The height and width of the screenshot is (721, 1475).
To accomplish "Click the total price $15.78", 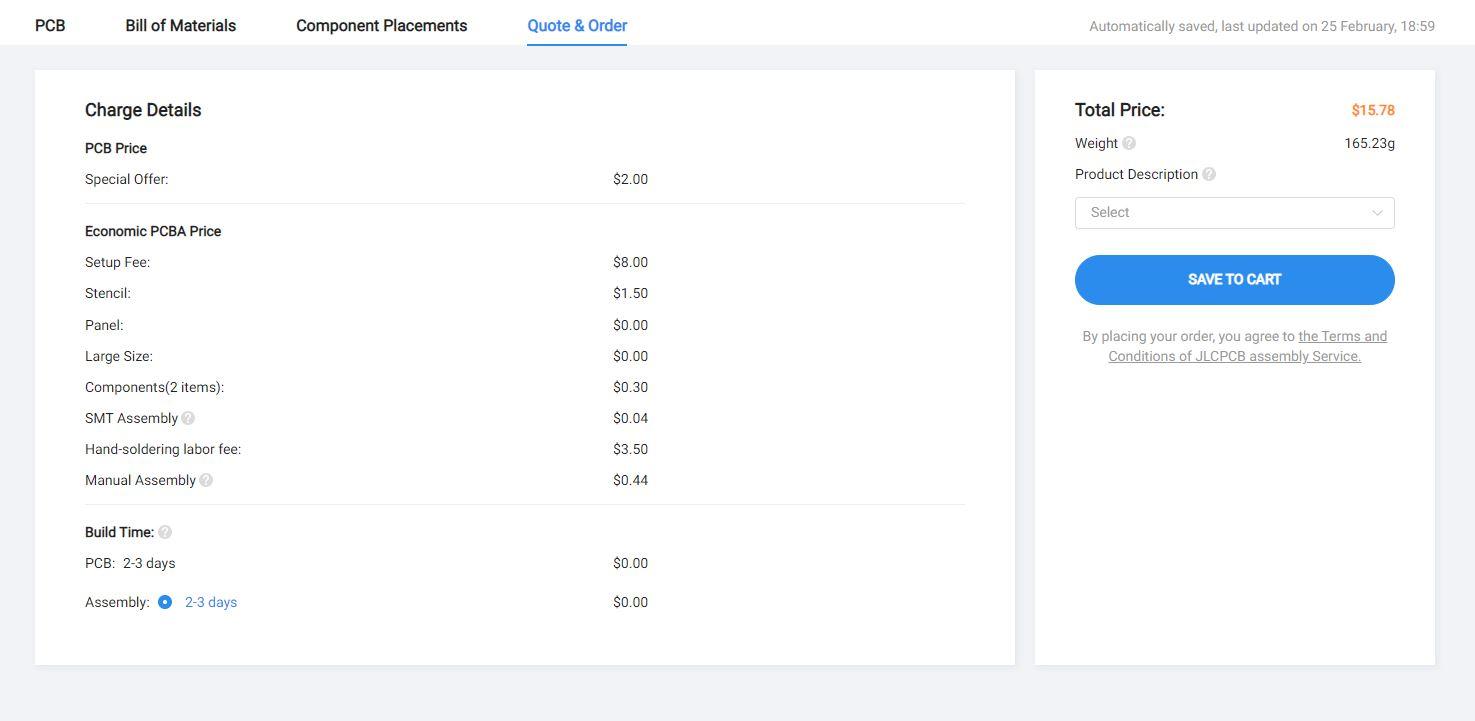I will (1373, 110).
